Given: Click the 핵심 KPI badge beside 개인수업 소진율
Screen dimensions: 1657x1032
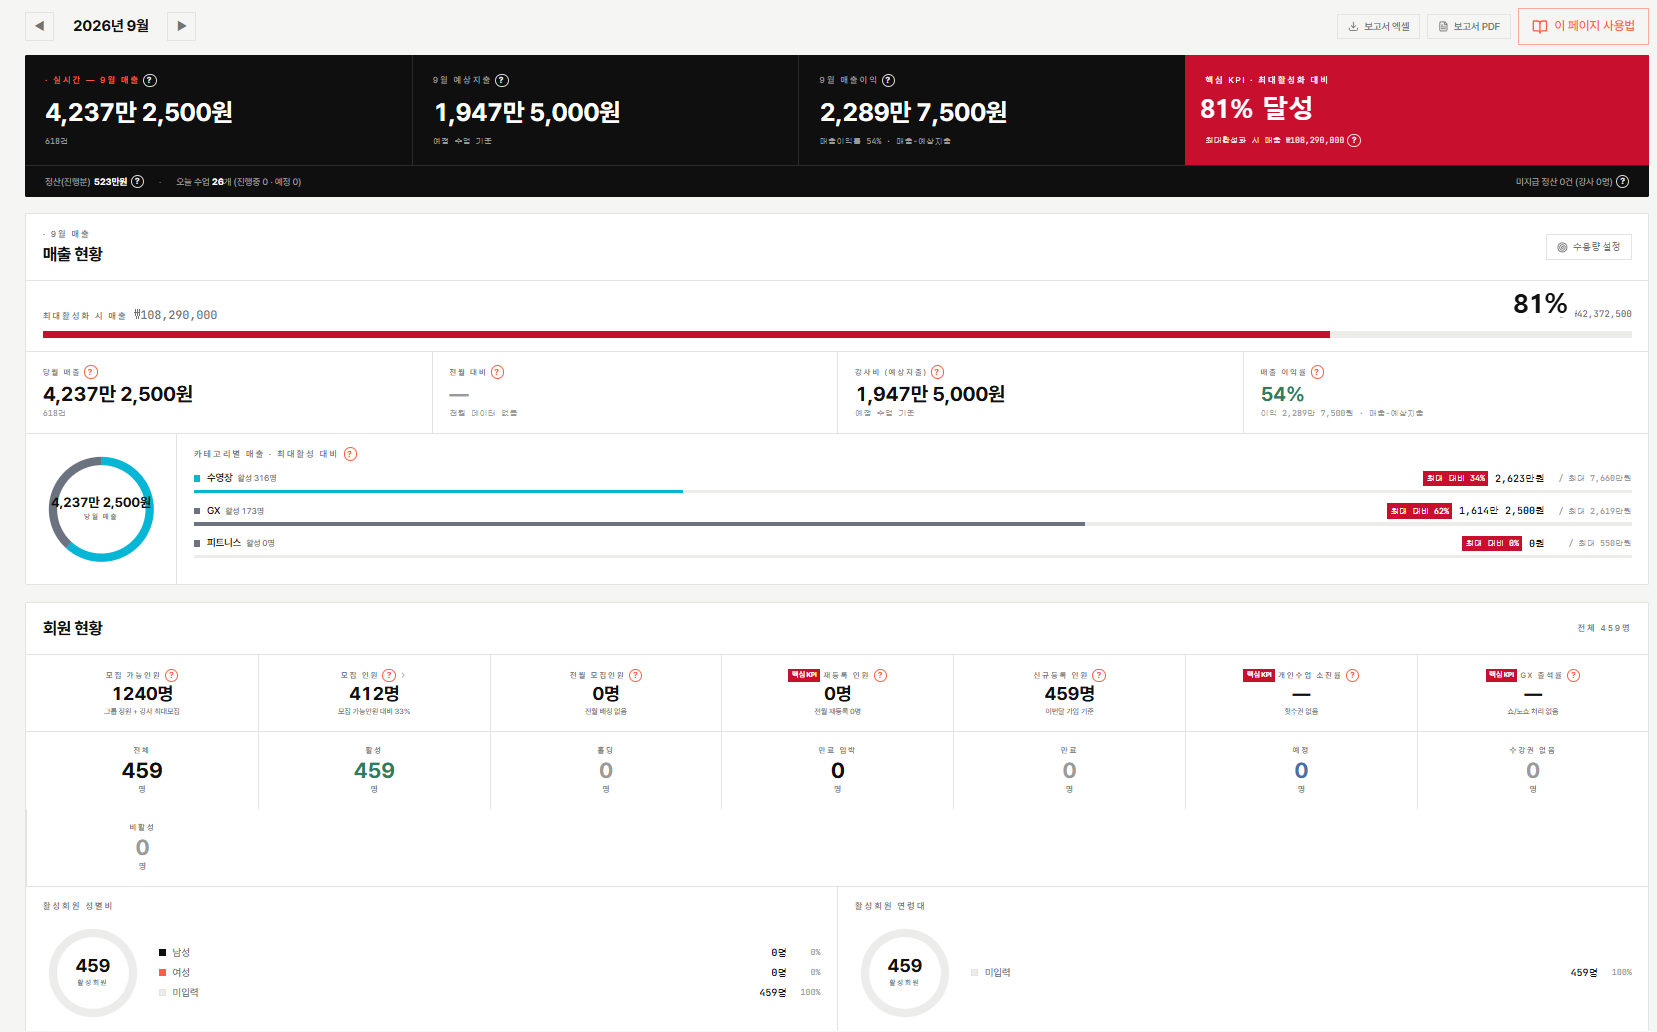Looking at the screenshot, I should (x=1259, y=675).
